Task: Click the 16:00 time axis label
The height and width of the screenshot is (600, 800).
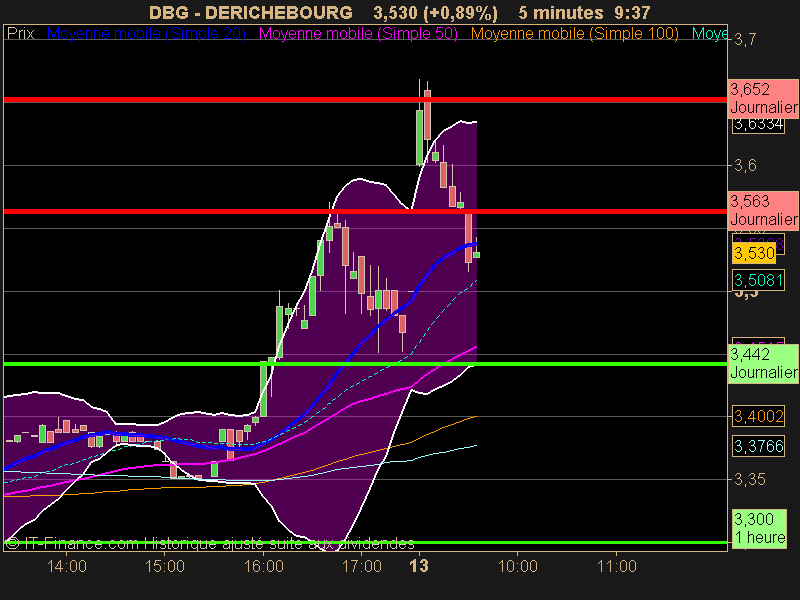Action: (264, 566)
